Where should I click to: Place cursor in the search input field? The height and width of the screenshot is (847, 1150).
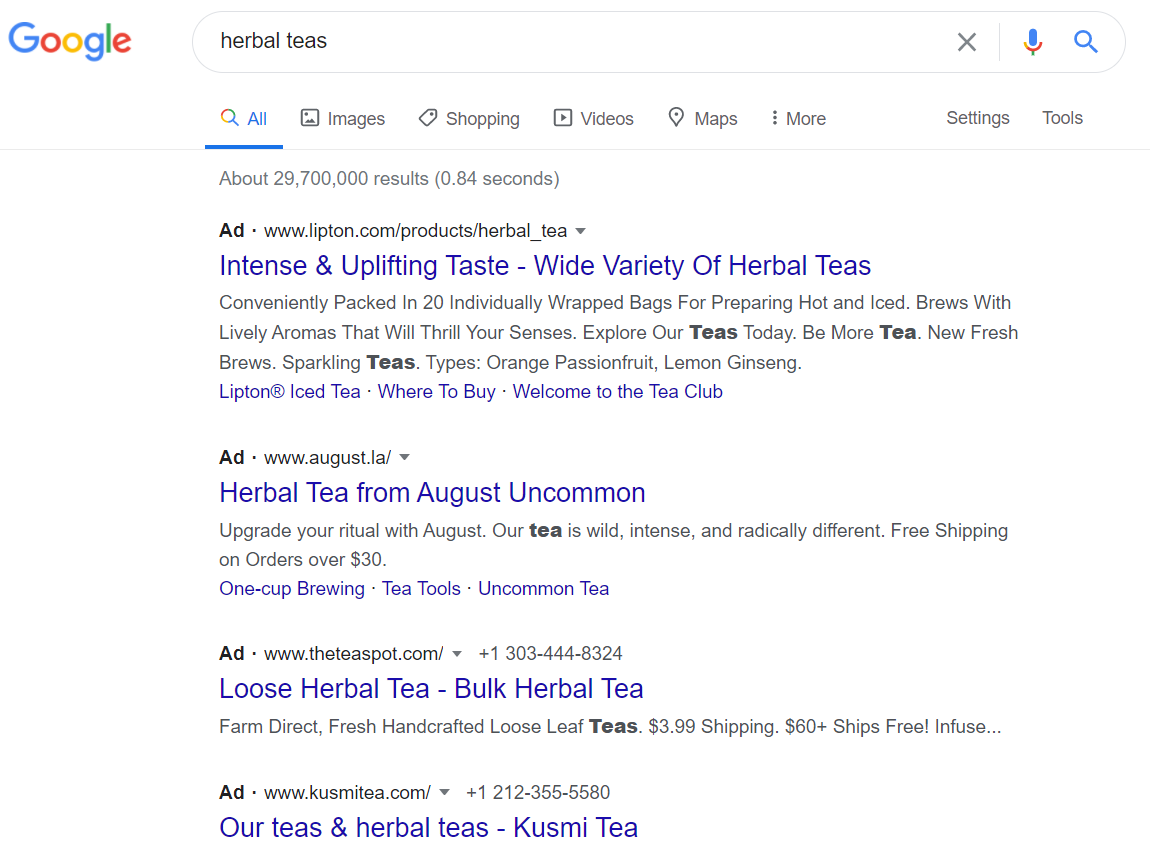pos(500,41)
